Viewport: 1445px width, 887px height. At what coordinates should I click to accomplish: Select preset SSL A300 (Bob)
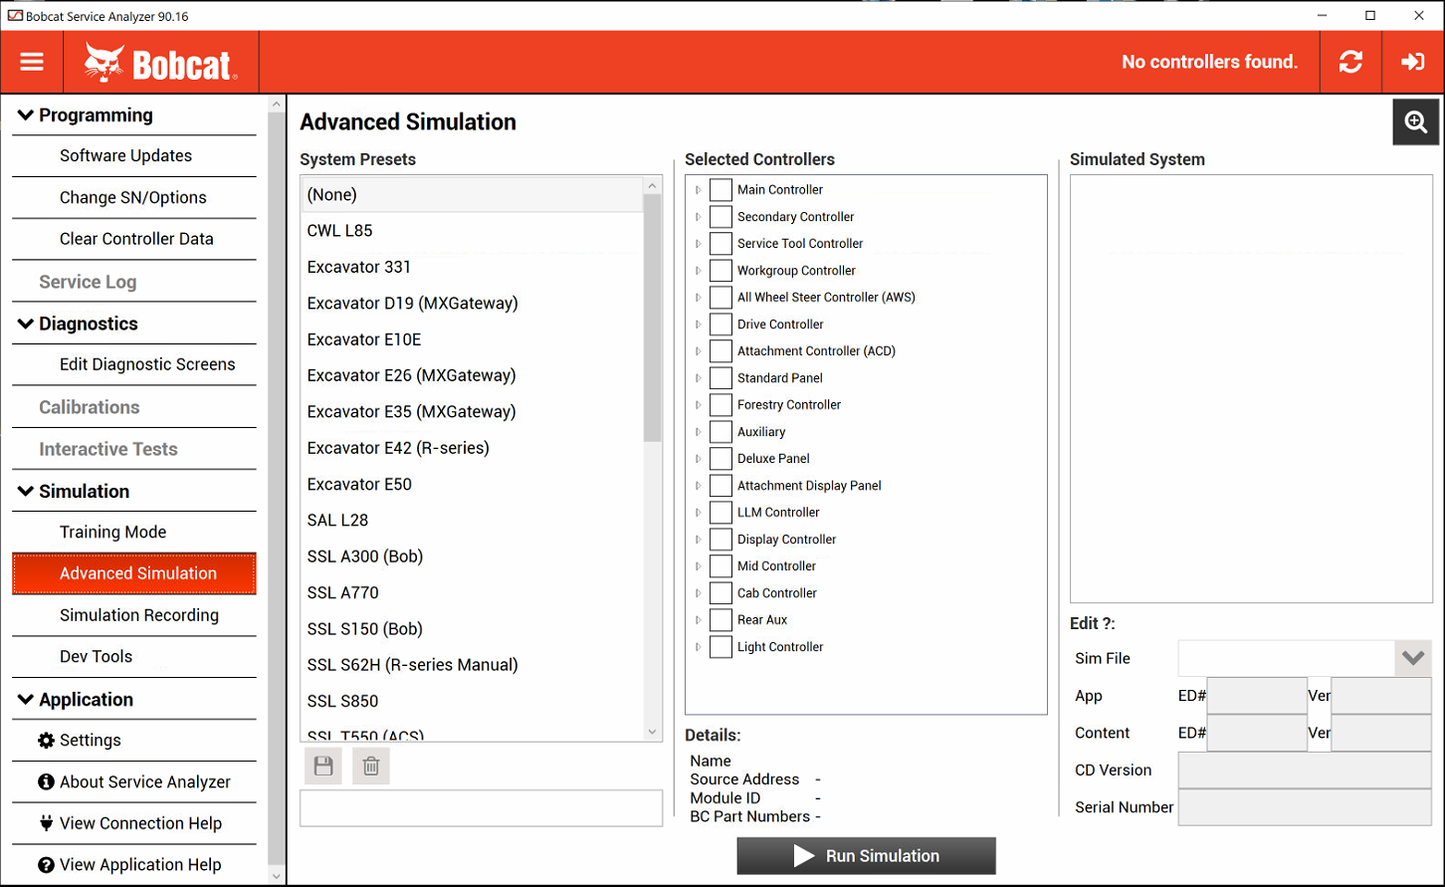(472, 556)
